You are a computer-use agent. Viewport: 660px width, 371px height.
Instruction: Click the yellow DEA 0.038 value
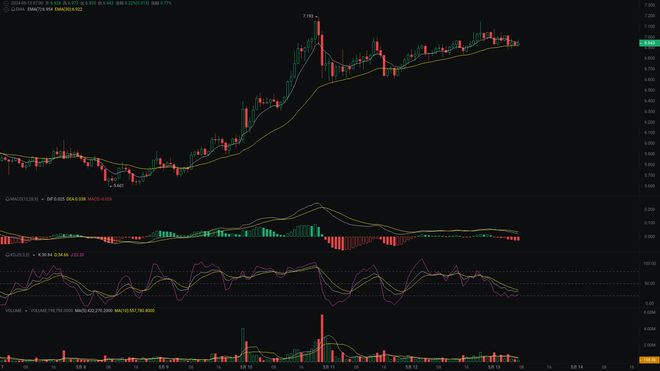point(76,199)
